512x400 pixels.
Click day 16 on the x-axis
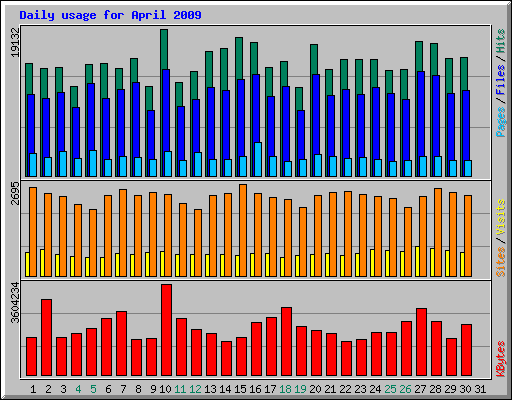coord(255,389)
